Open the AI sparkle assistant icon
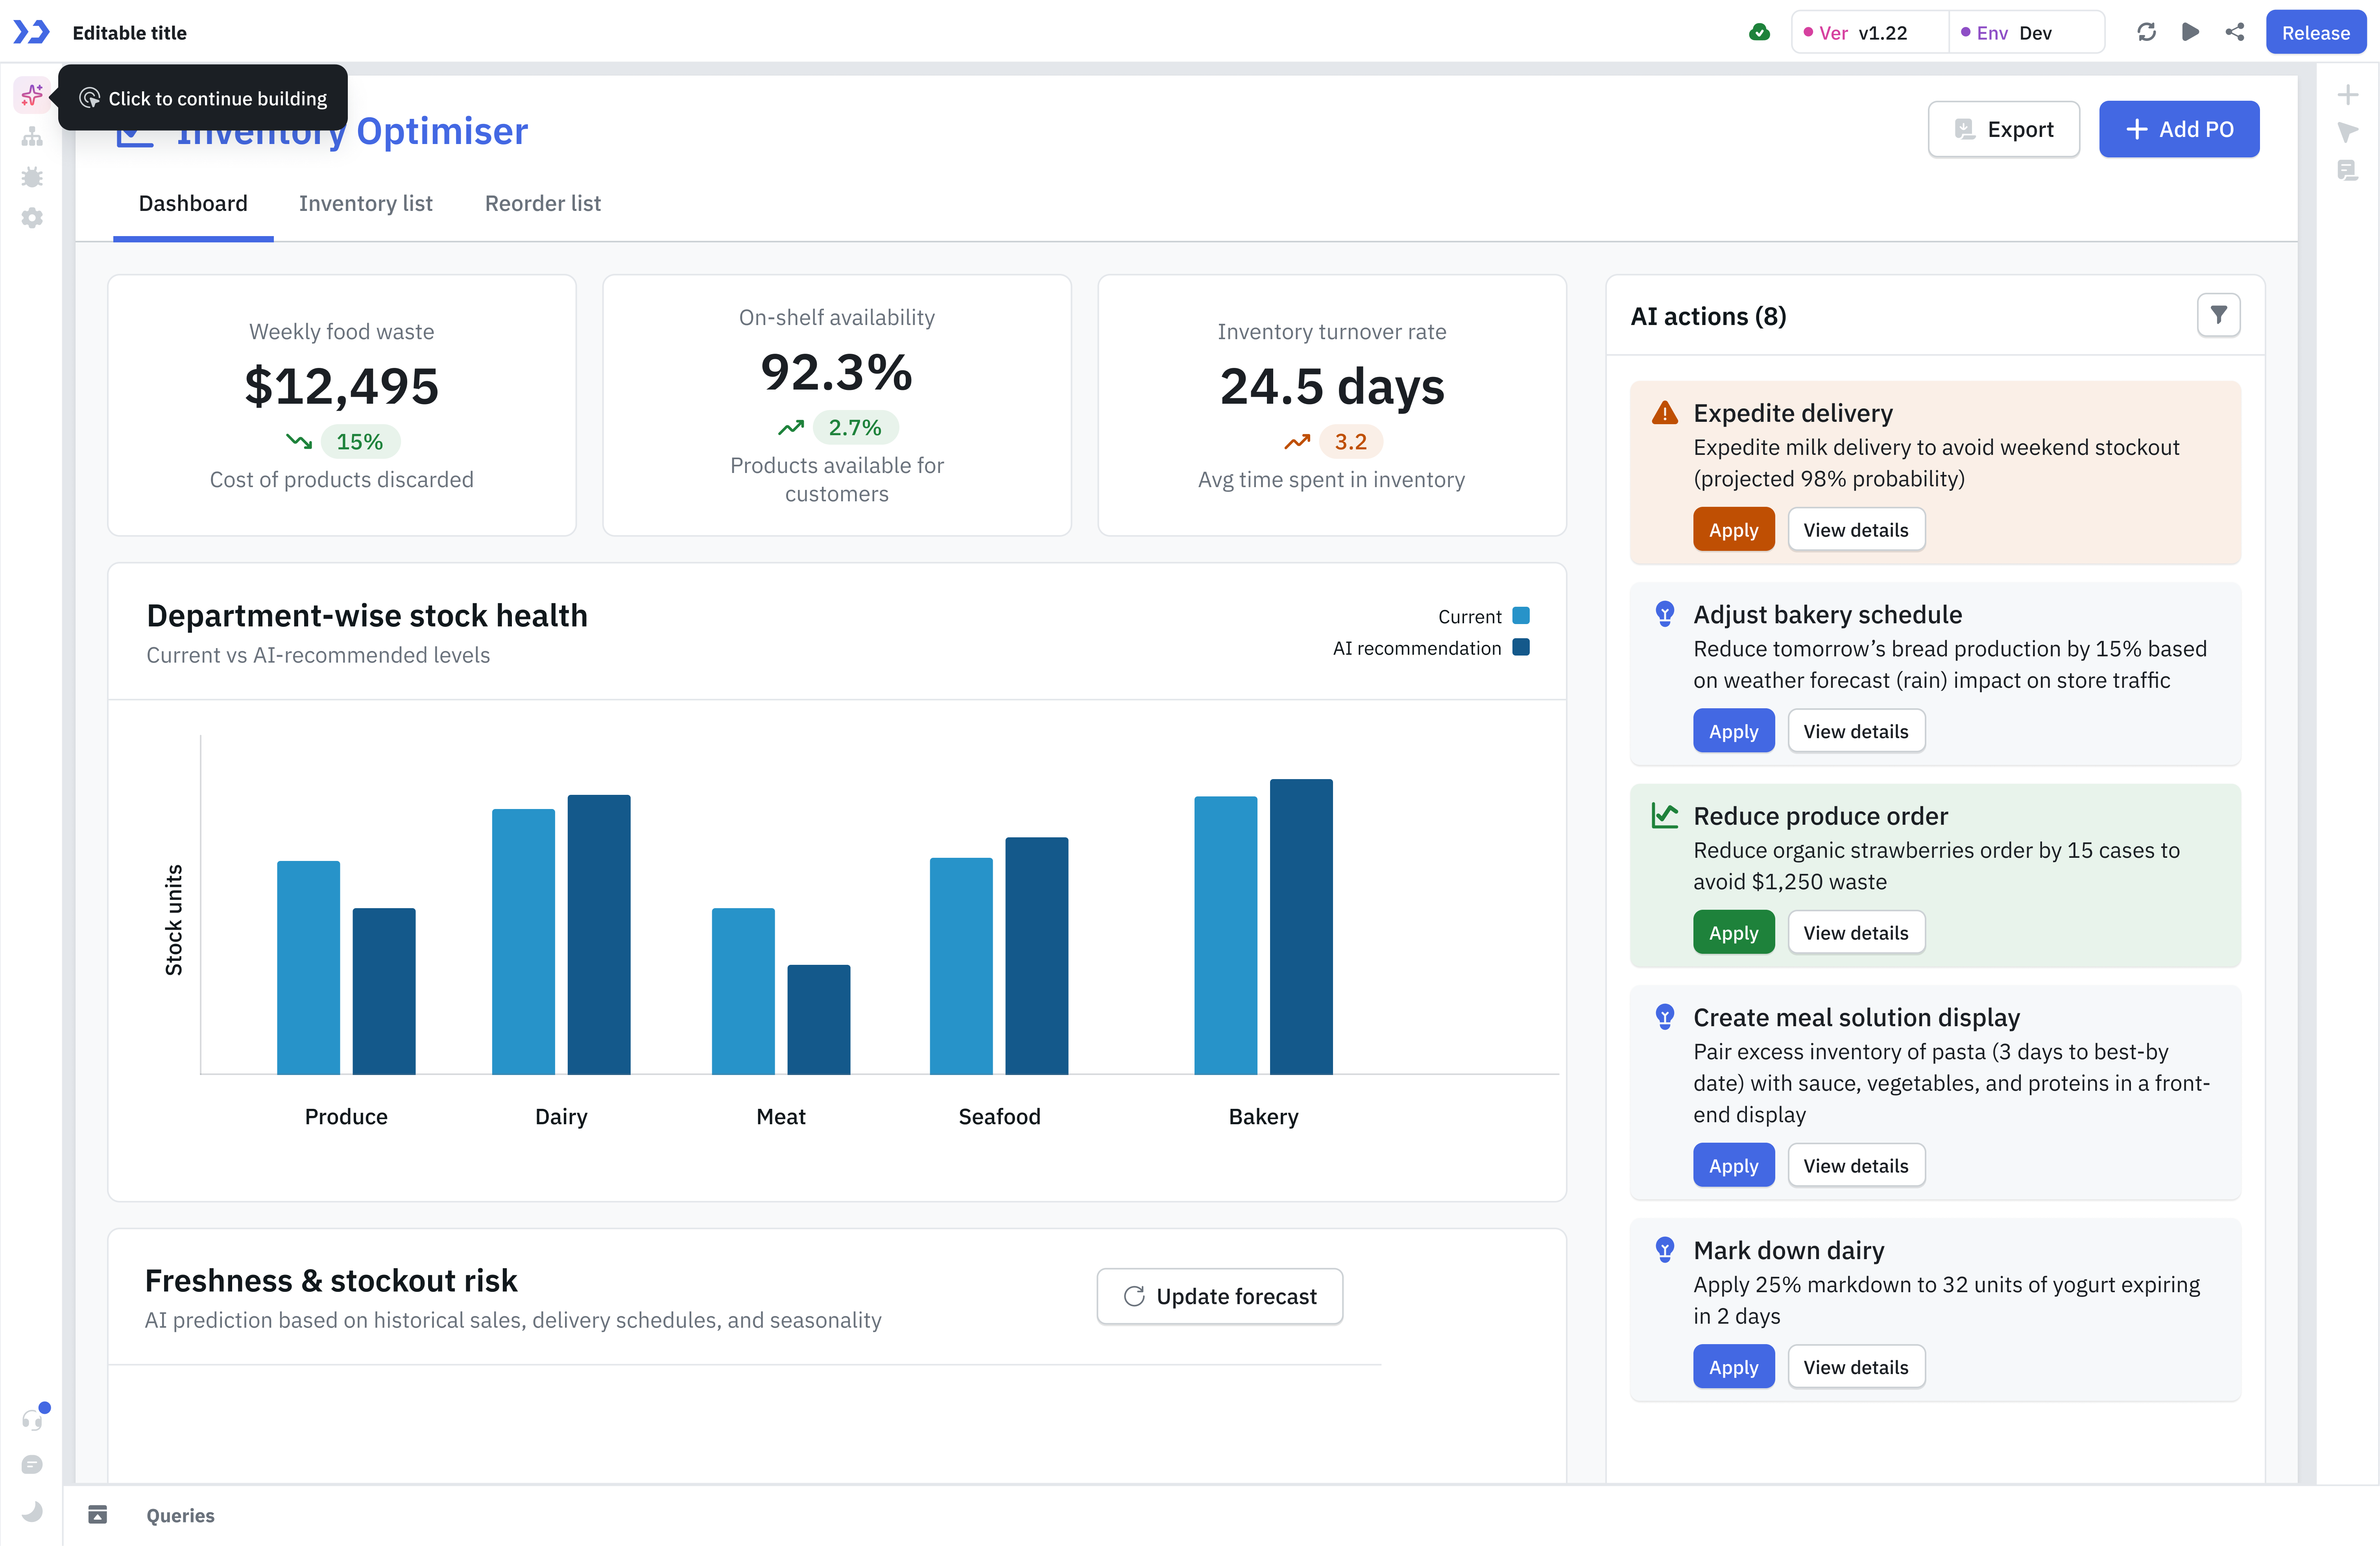2380x1546 pixels. 32,95
